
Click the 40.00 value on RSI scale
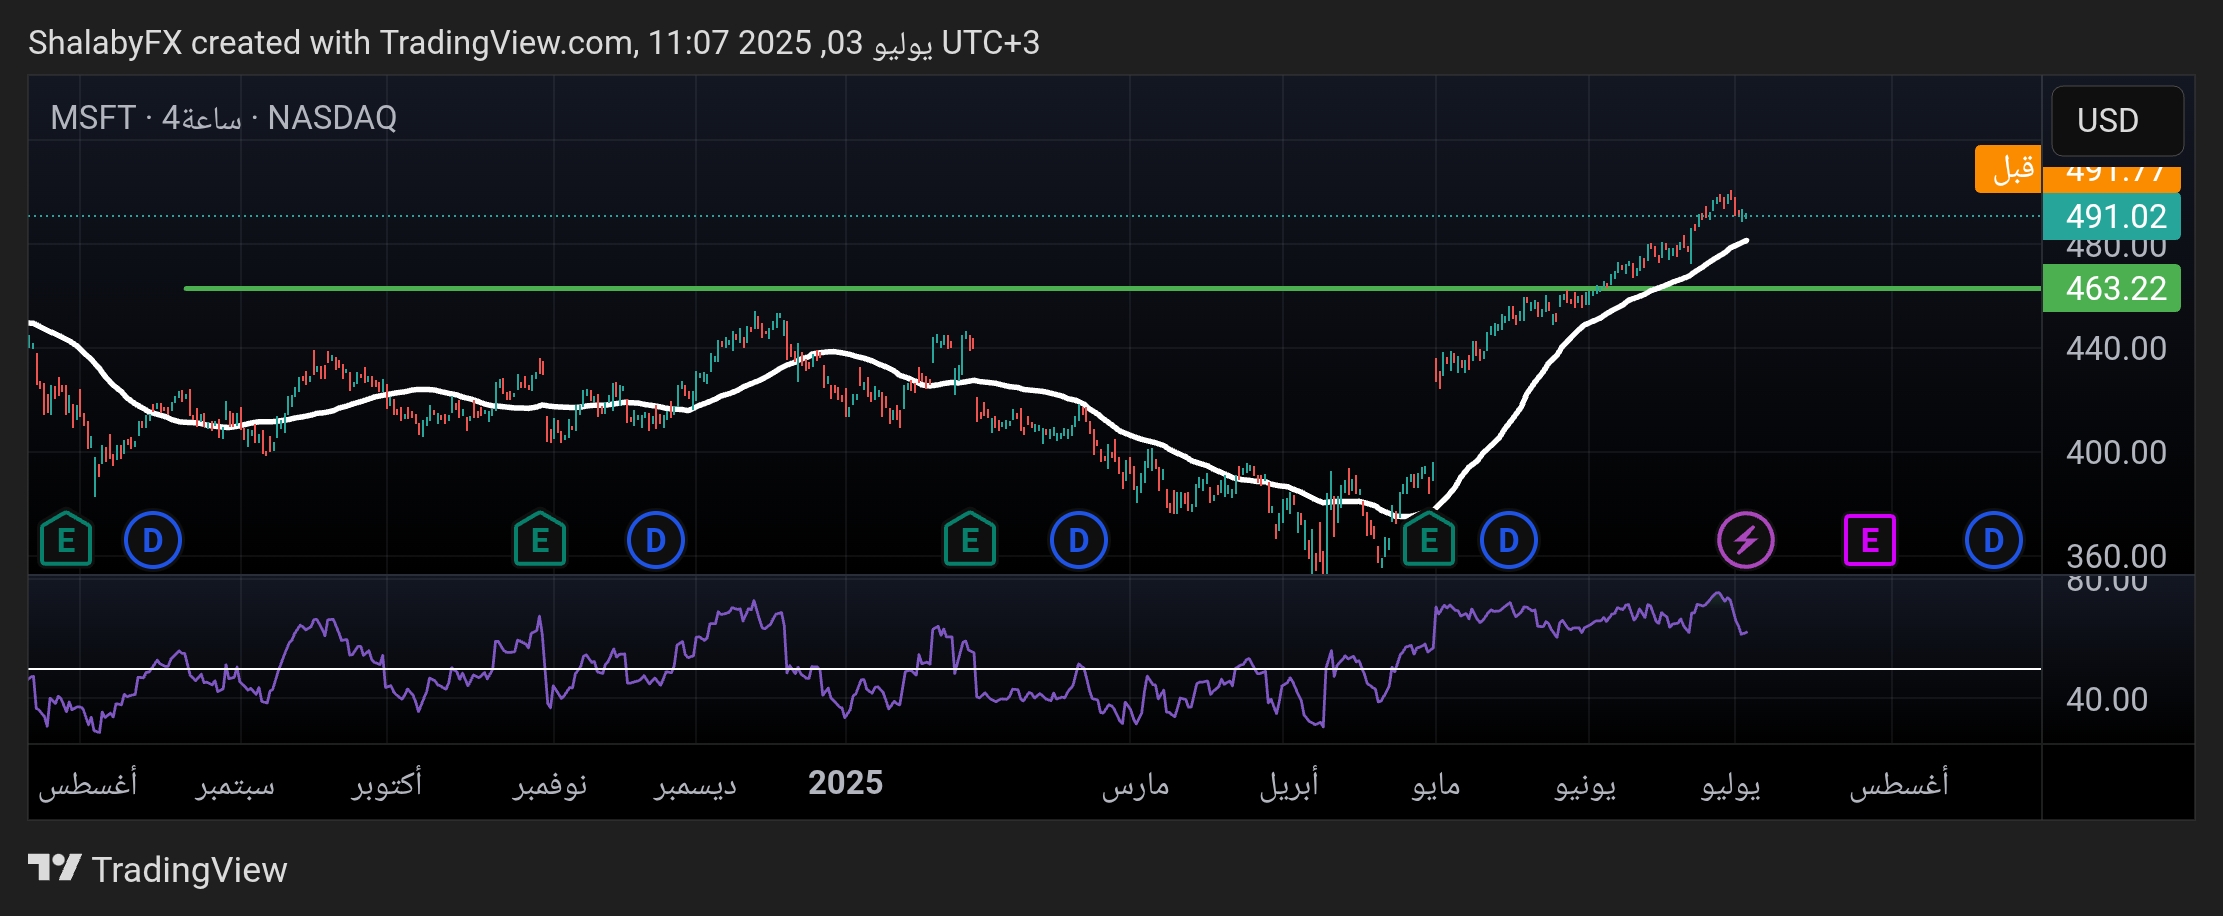[x=2107, y=699]
